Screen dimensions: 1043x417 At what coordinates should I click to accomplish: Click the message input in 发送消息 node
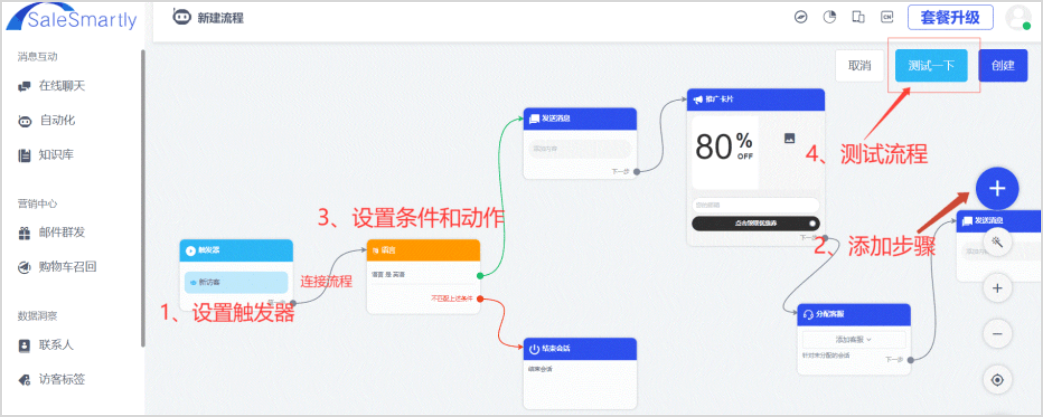click(579, 149)
